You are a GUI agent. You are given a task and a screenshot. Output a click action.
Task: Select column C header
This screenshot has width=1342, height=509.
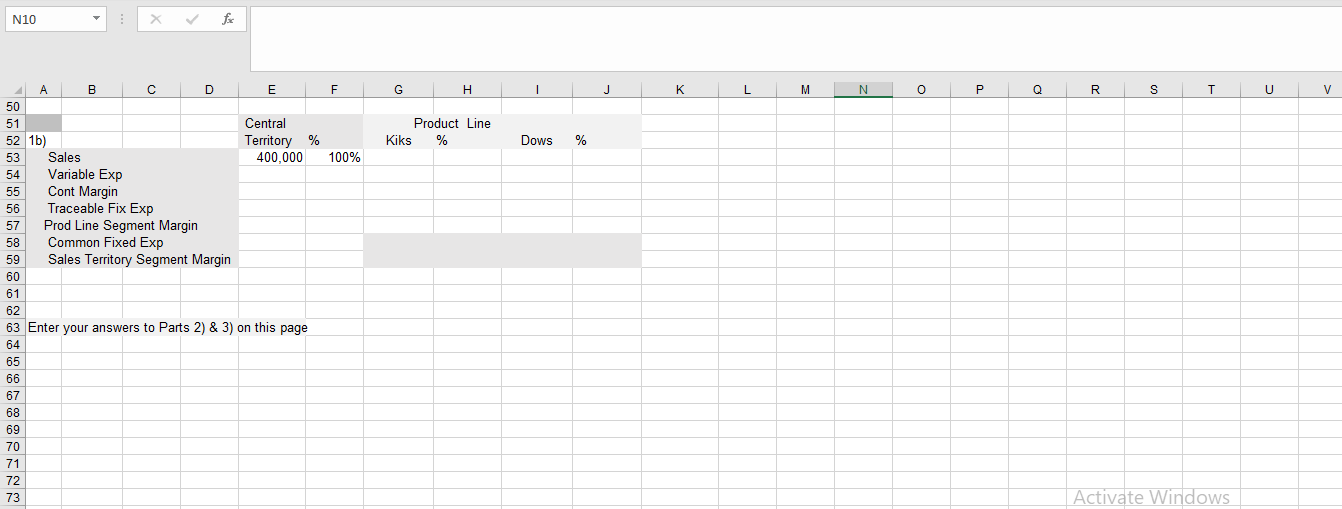click(x=151, y=90)
